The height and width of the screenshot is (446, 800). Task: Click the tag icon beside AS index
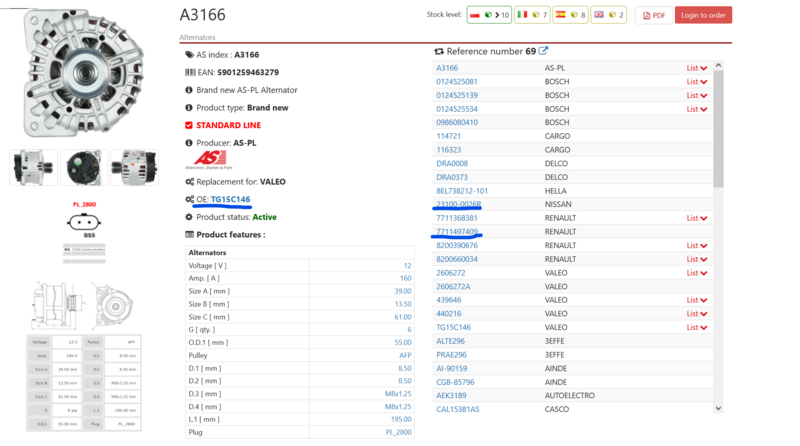(189, 55)
